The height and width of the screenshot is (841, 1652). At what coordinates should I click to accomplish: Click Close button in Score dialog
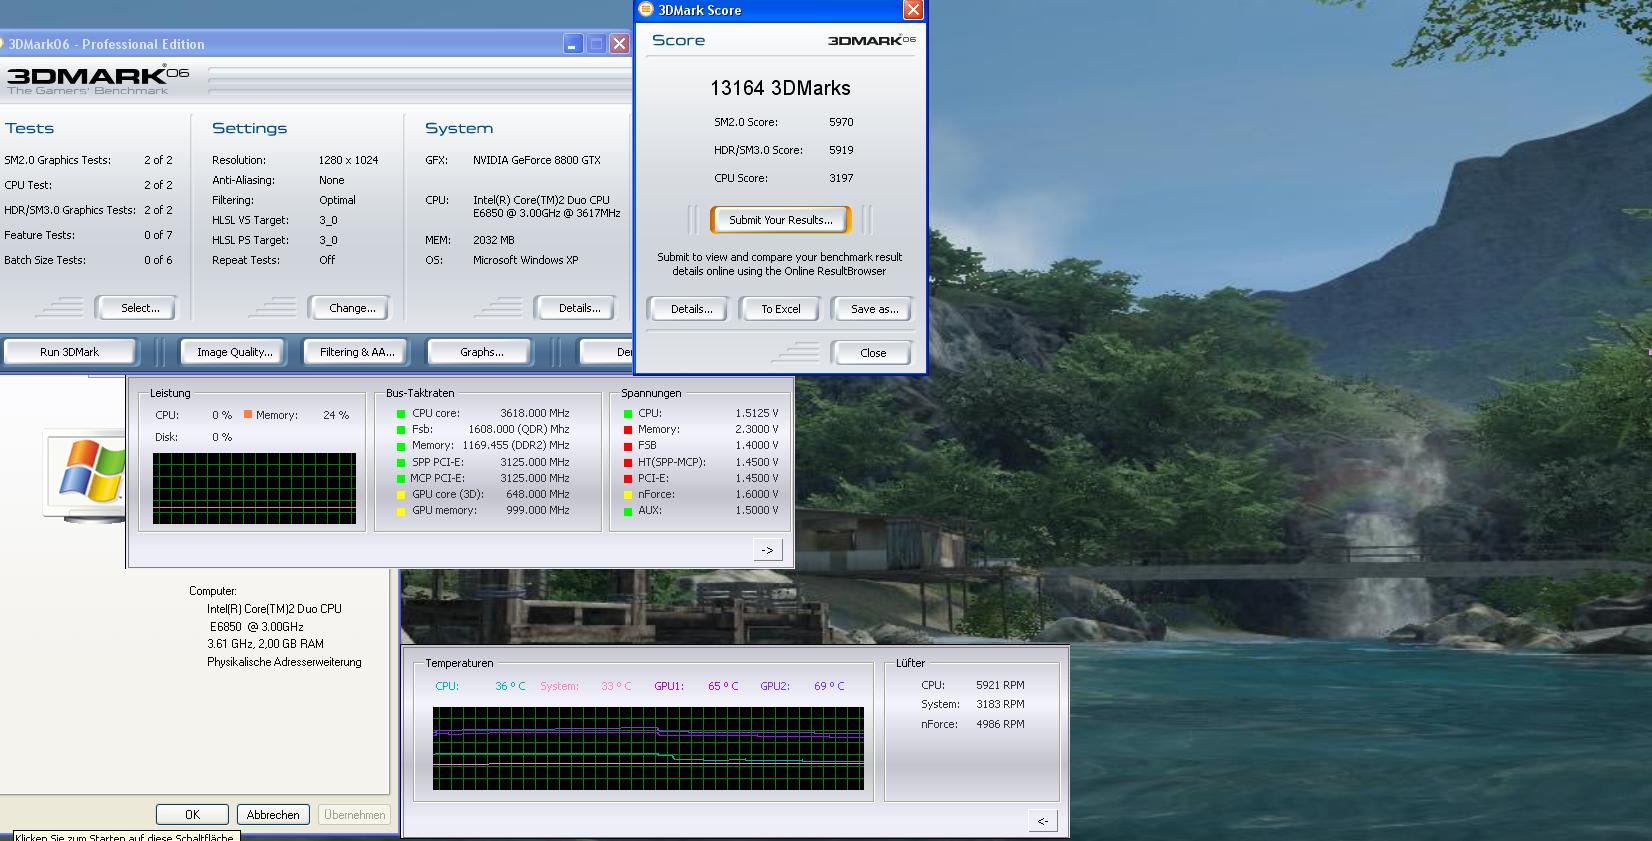[872, 353]
